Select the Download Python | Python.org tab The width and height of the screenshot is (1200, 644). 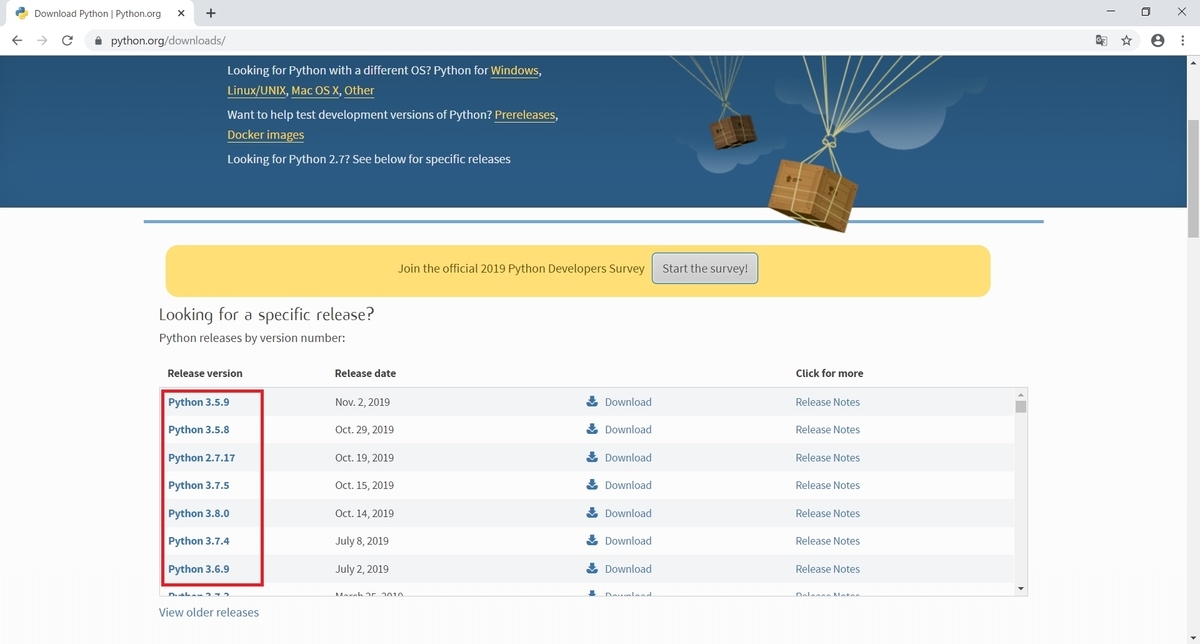[x=101, y=14]
